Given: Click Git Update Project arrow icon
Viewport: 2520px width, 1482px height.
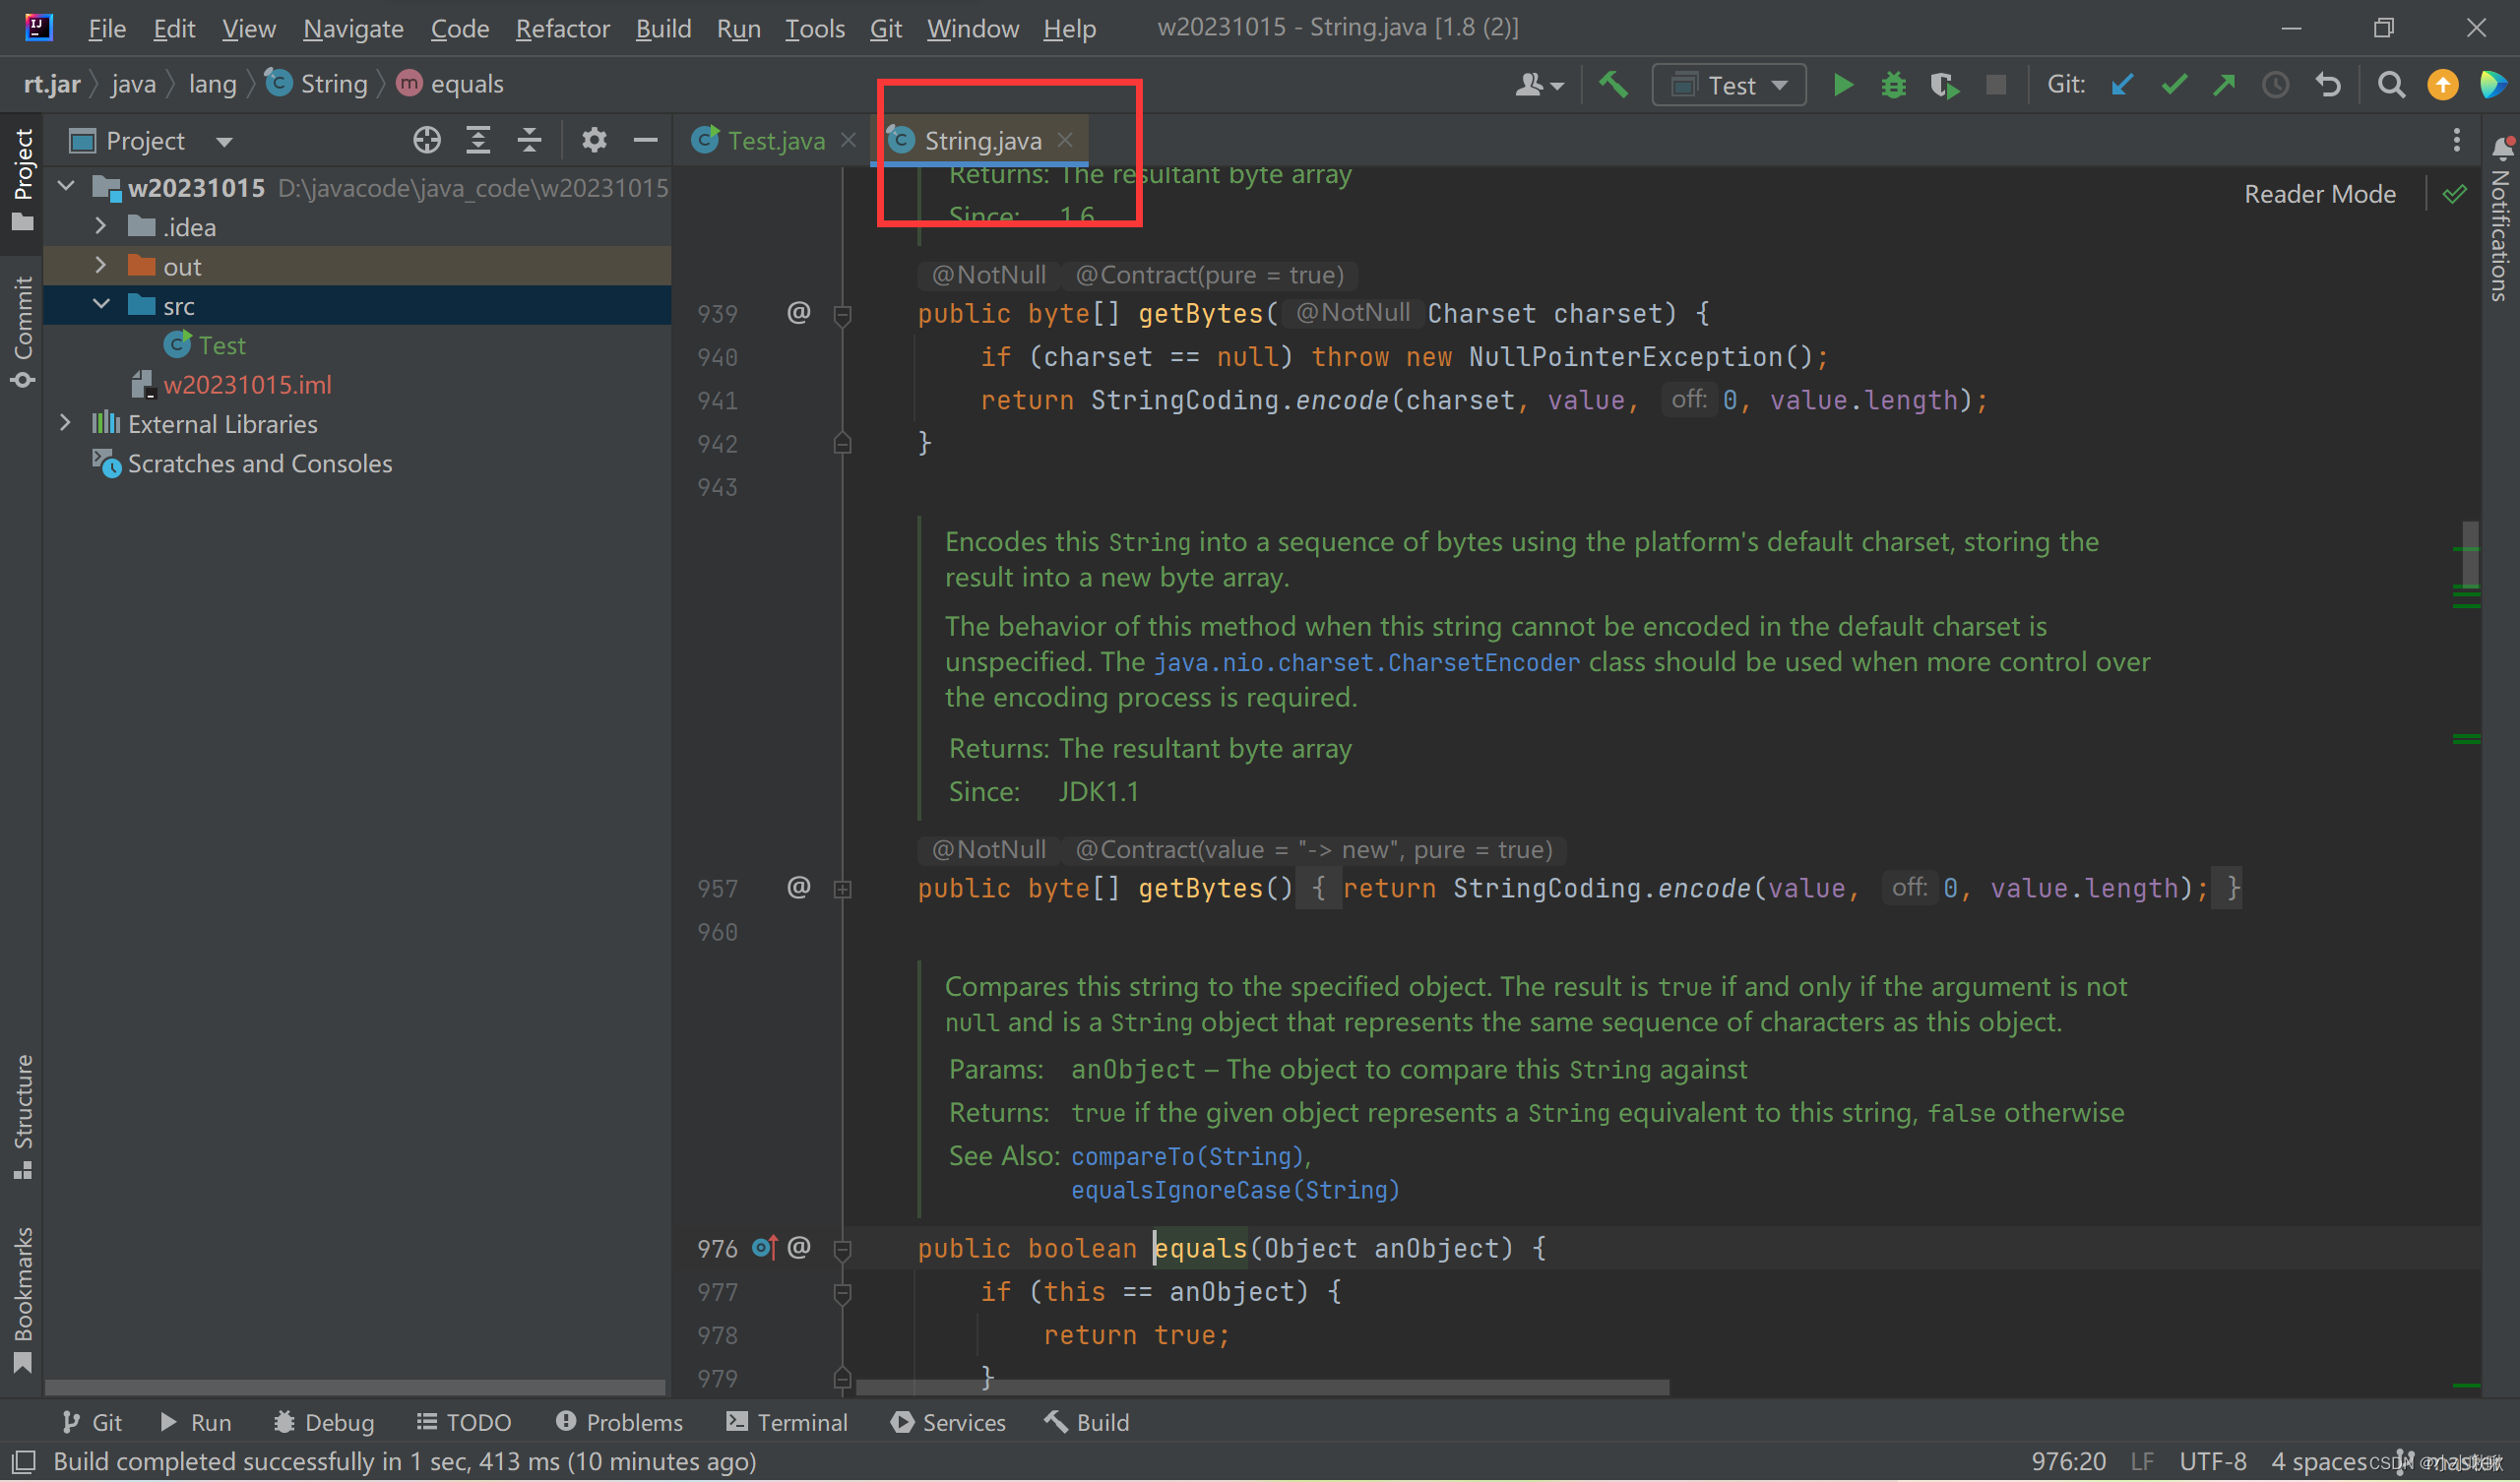Looking at the screenshot, I should pos(2121,85).
